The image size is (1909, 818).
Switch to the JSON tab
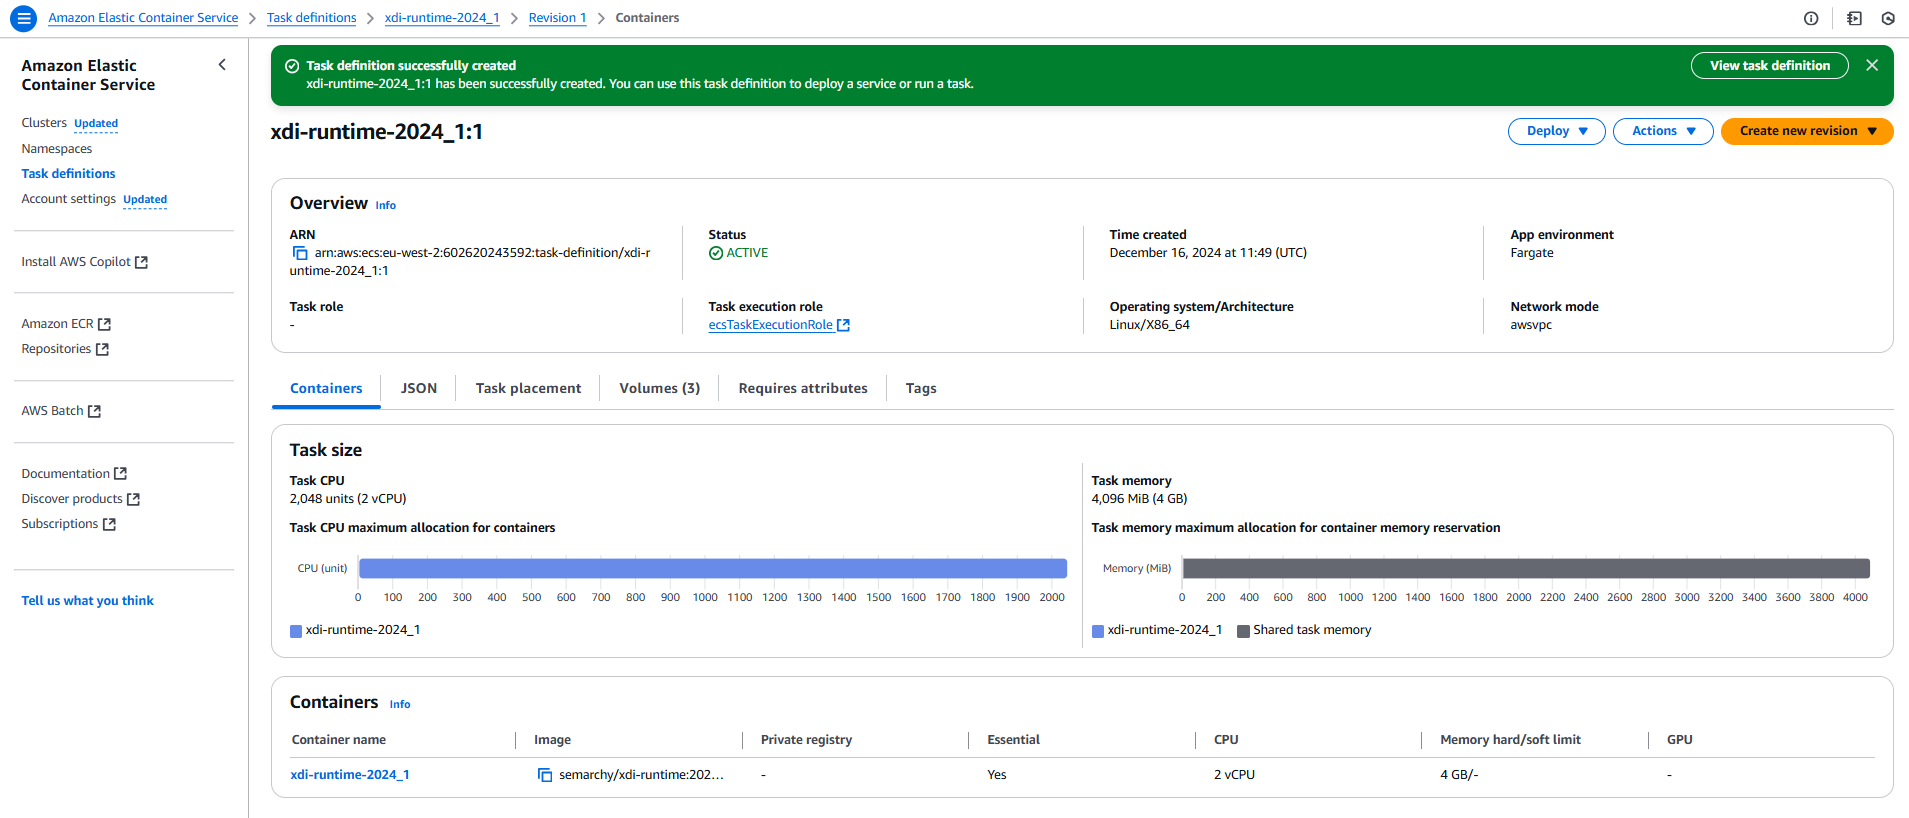pos(419,388)
